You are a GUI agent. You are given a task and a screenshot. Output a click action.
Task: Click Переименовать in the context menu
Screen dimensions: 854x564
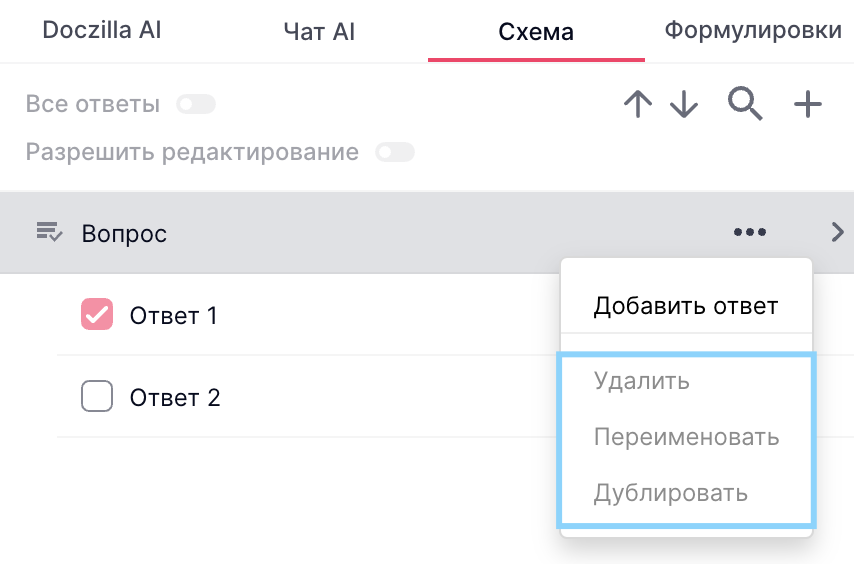tap(686, 437)
